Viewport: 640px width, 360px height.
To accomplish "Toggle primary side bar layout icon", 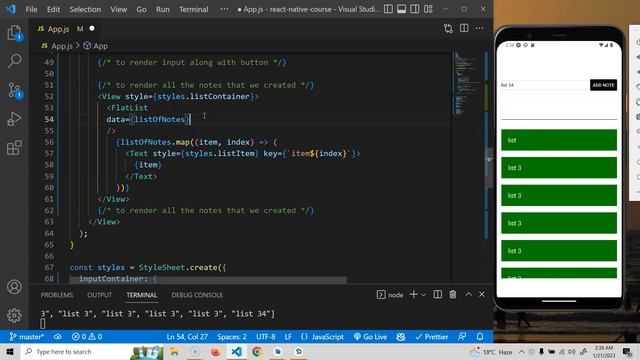I will (388, 9).
